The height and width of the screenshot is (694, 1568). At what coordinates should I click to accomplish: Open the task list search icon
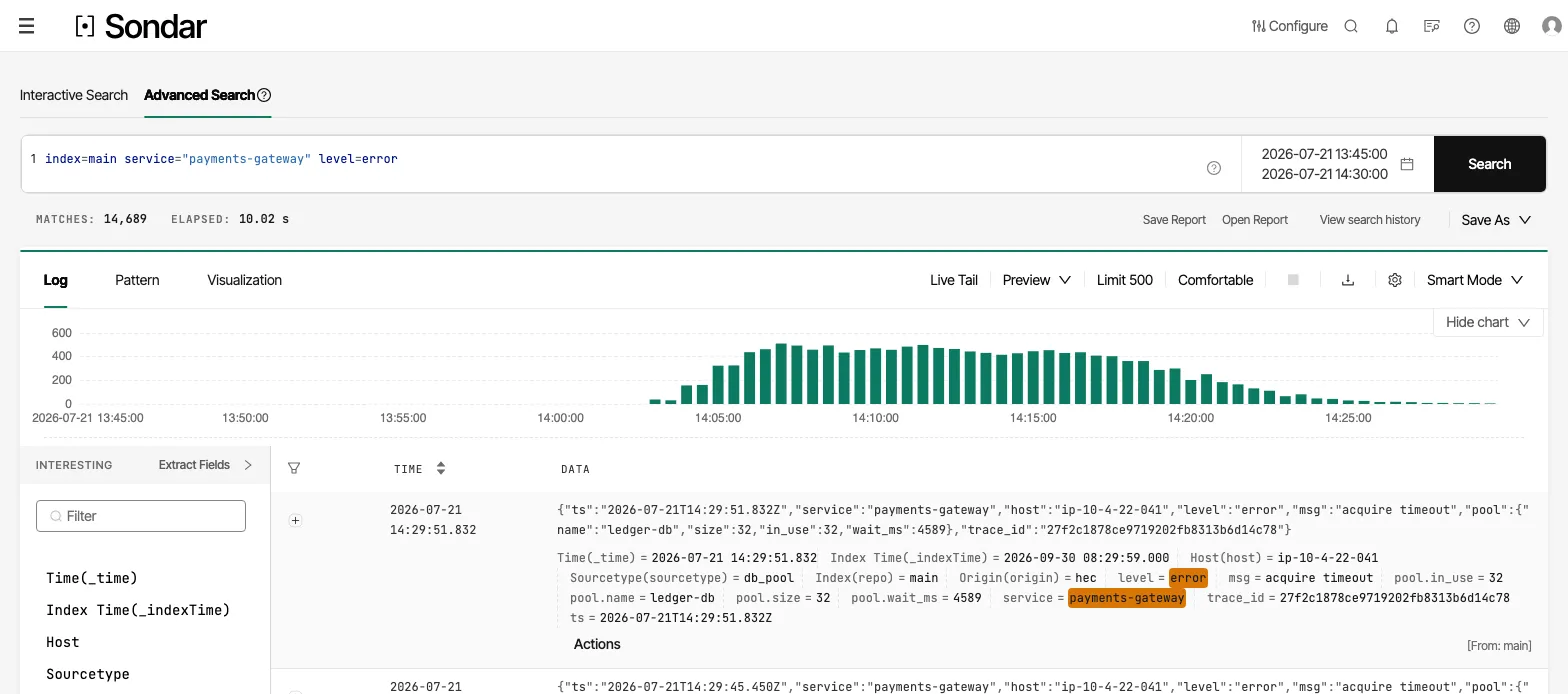point(1432,26)
